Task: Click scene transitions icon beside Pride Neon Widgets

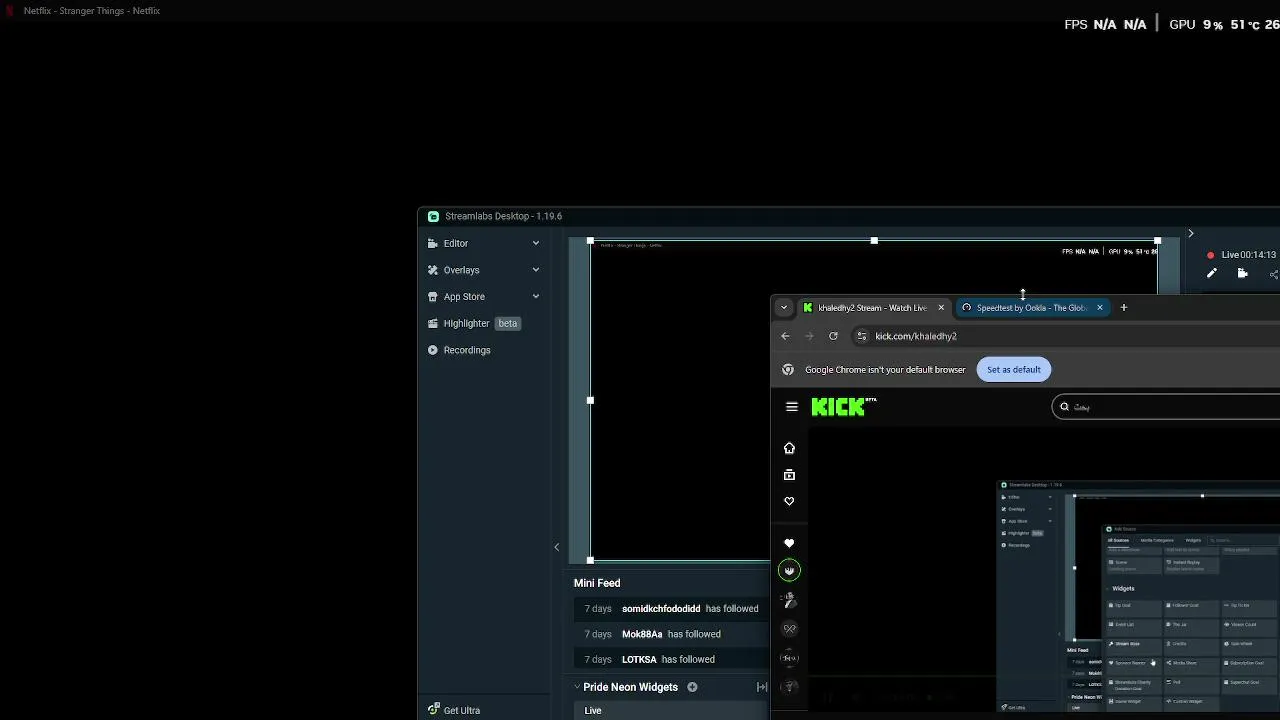Action: coord(762,687)
